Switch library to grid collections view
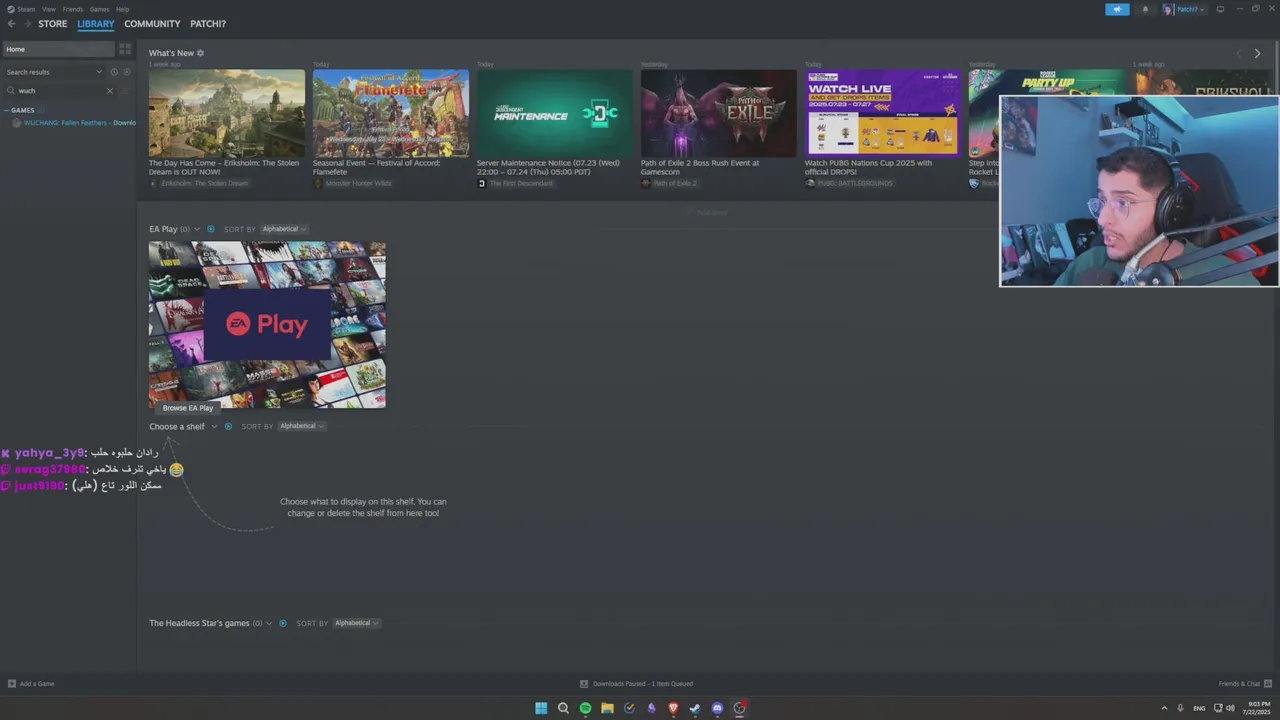Screen dimensions: 1280x720 point(125,49)
